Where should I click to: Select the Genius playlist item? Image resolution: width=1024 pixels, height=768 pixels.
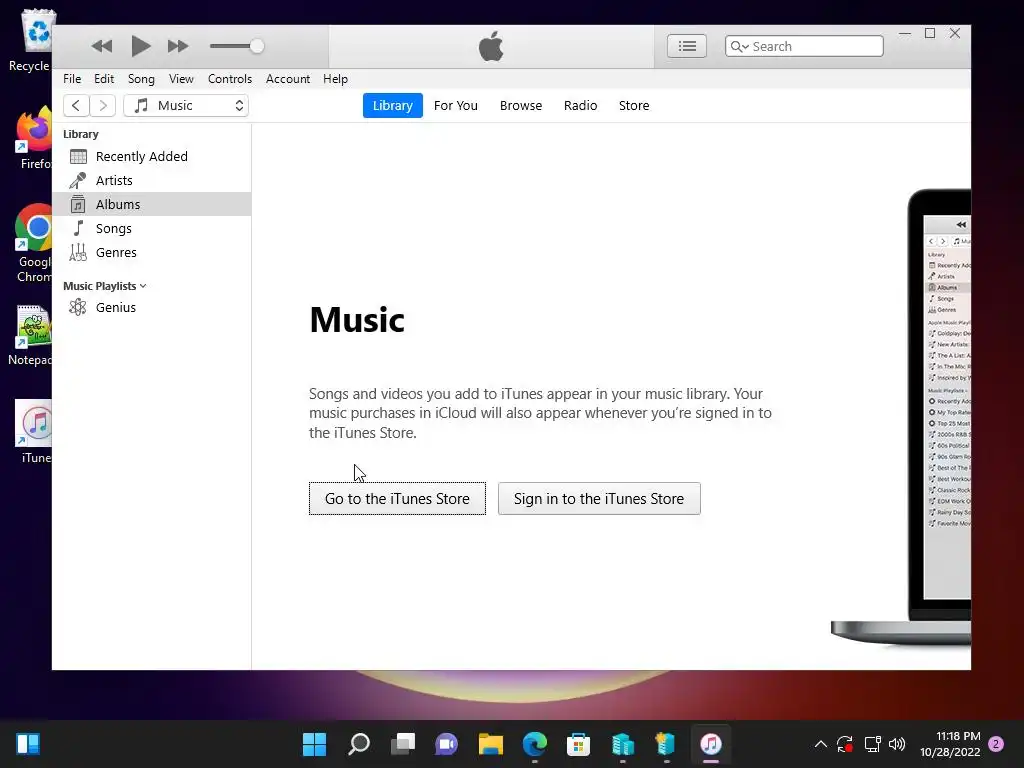click(152, 307)
